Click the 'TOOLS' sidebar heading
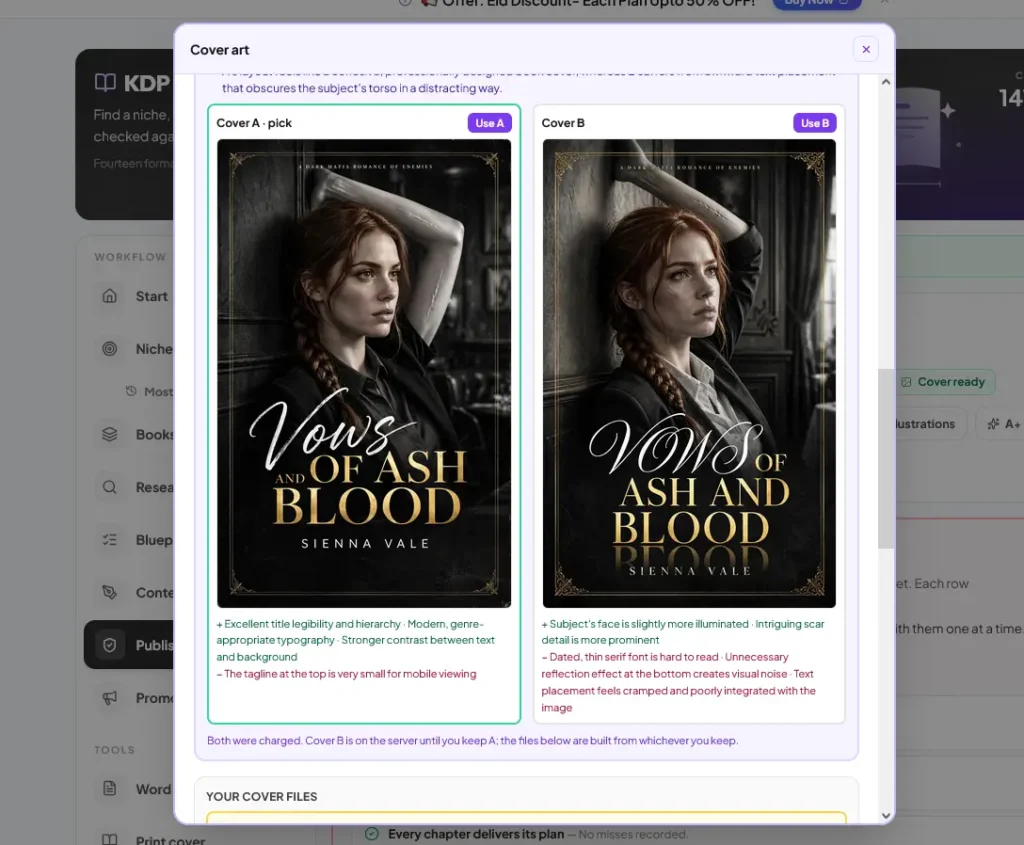The width and height of the screenshot is (1024, 845). tap(114, 750)
